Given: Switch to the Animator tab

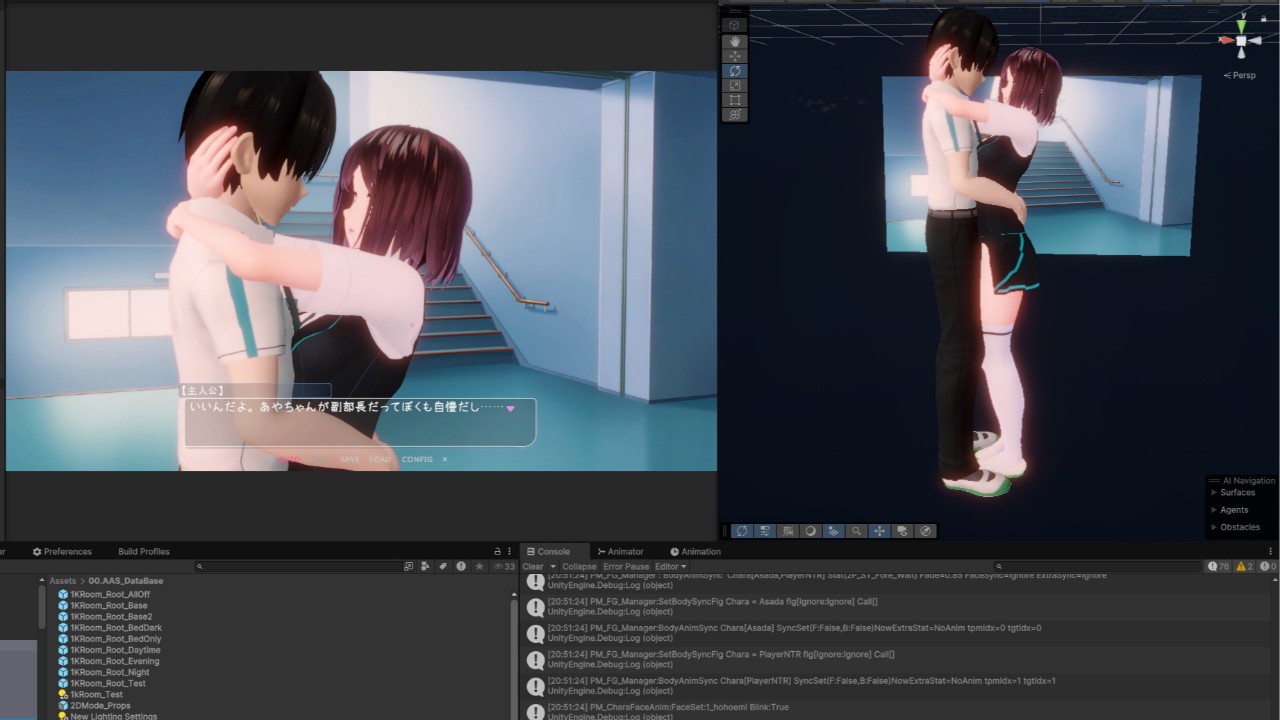Looking at the screenshot, I should 620,552.
